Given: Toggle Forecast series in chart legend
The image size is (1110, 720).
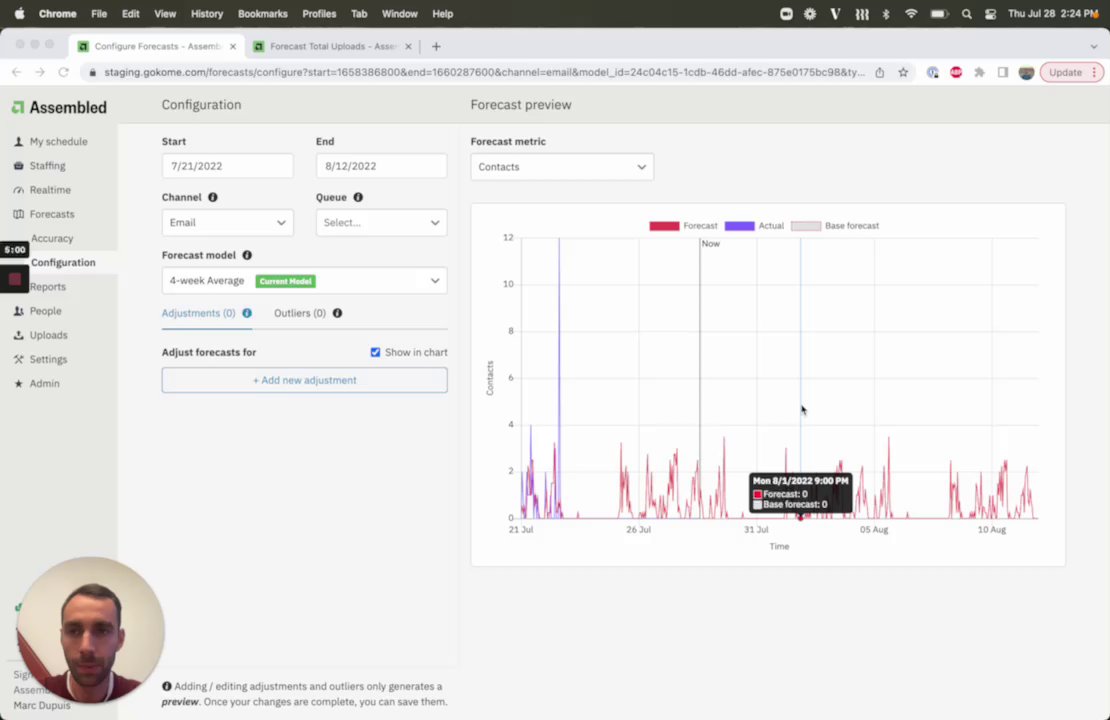Looking at the screenshot, I should [683, 226].
